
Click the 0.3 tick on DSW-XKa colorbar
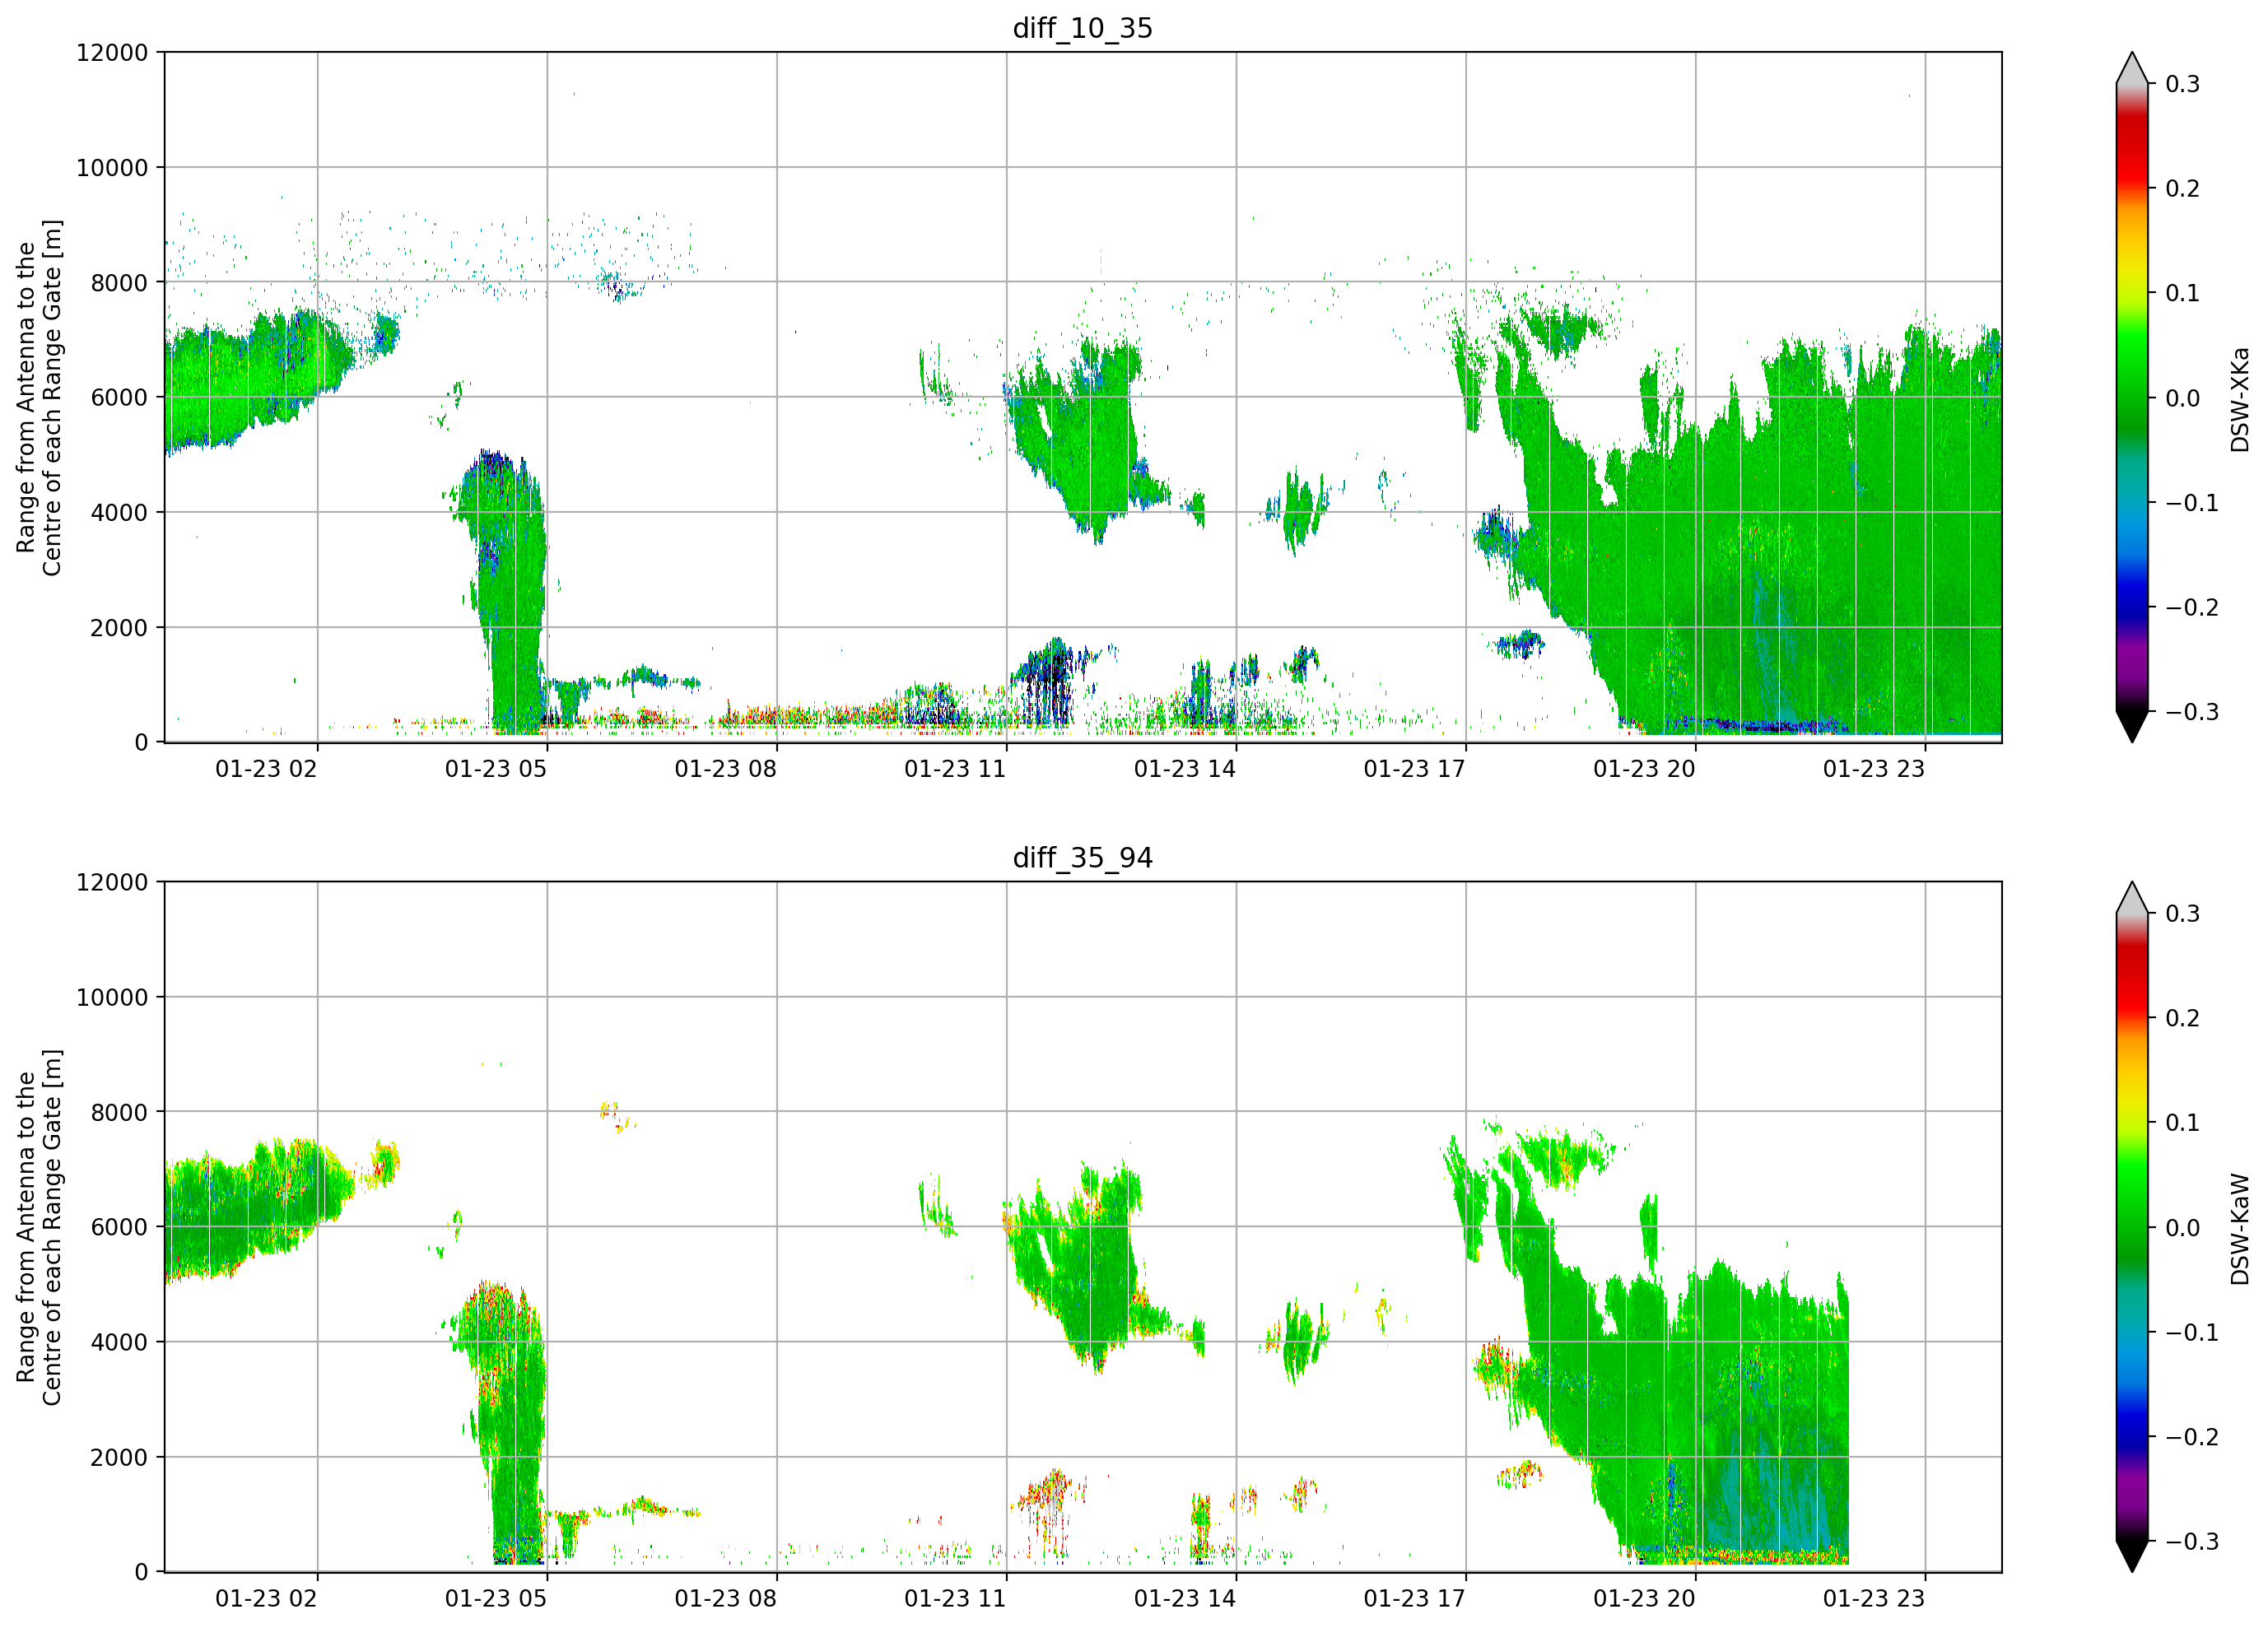2183,84
